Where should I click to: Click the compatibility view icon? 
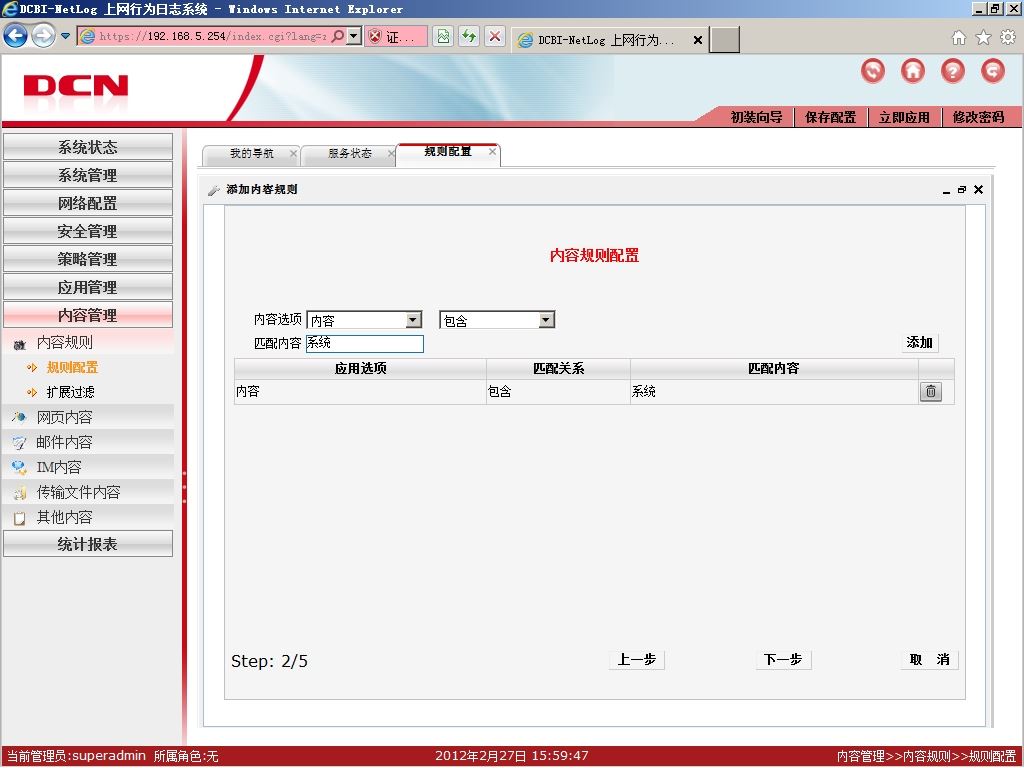(443, 36)
